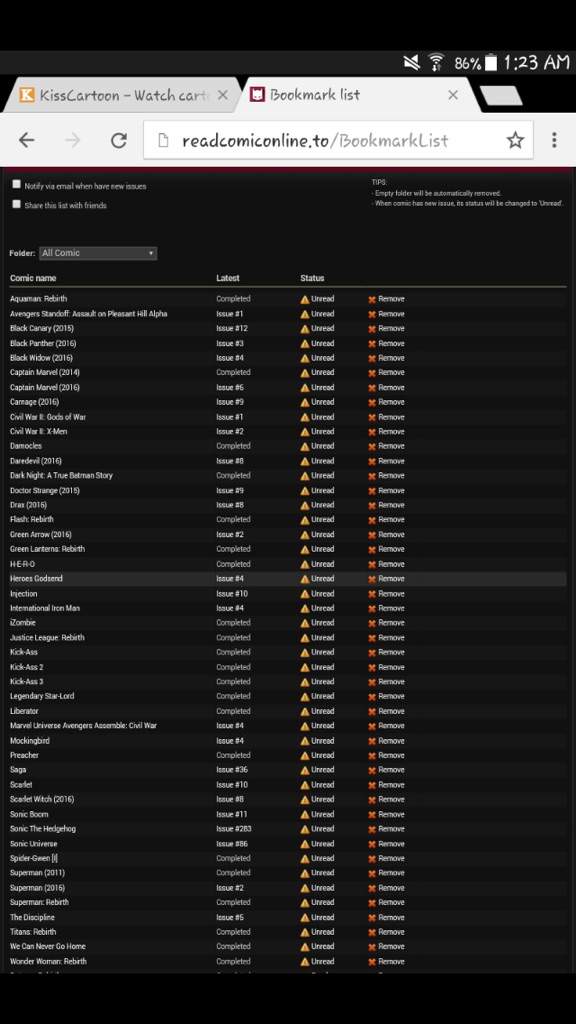Tap the Wi-Fi status bar icon
This screenshot has width=576, height=1024.
[436, 63]
